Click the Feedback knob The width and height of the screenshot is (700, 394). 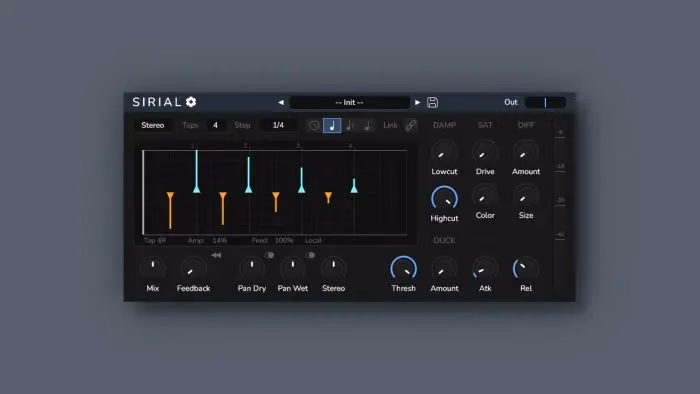coord(193,269)
